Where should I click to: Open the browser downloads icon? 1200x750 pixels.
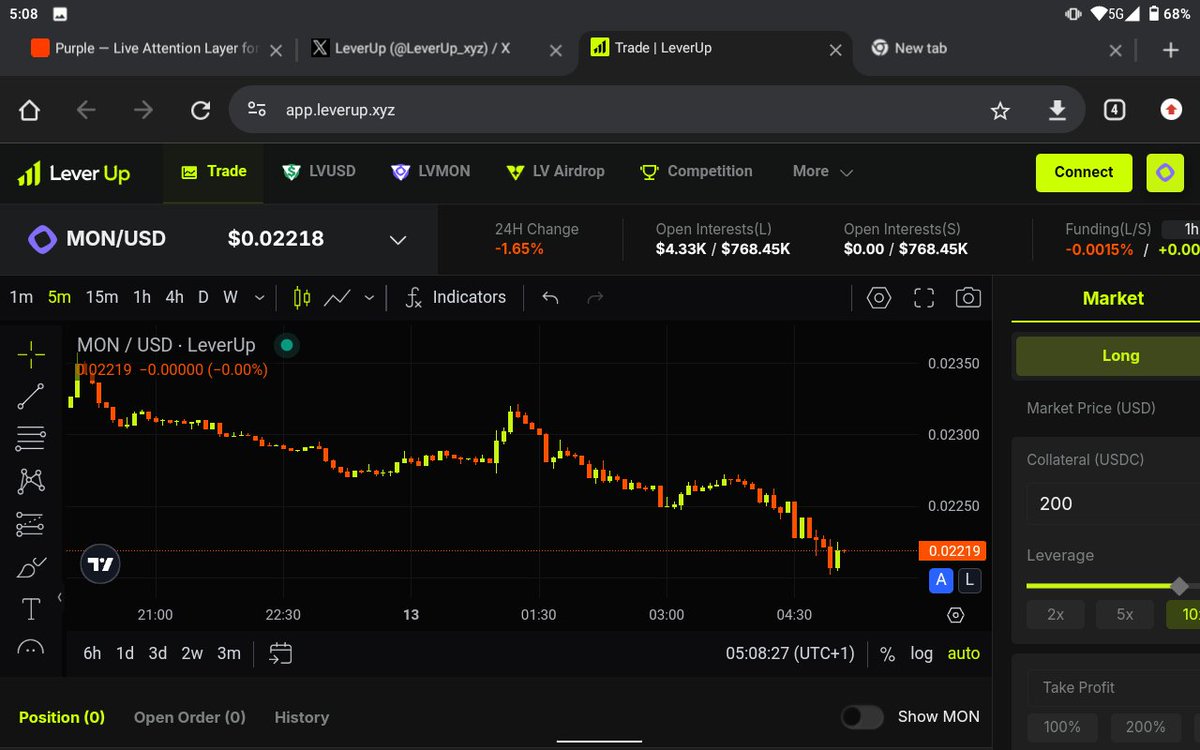coord(1057,110)
